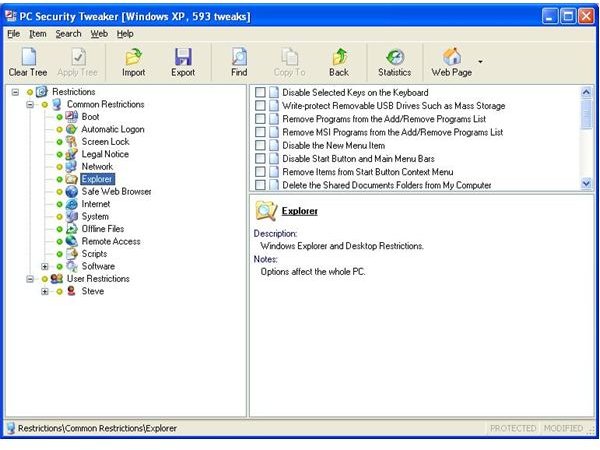The image size is (600, 450).
Task: Select the Steve user icon
Action: tap(72, 291)
